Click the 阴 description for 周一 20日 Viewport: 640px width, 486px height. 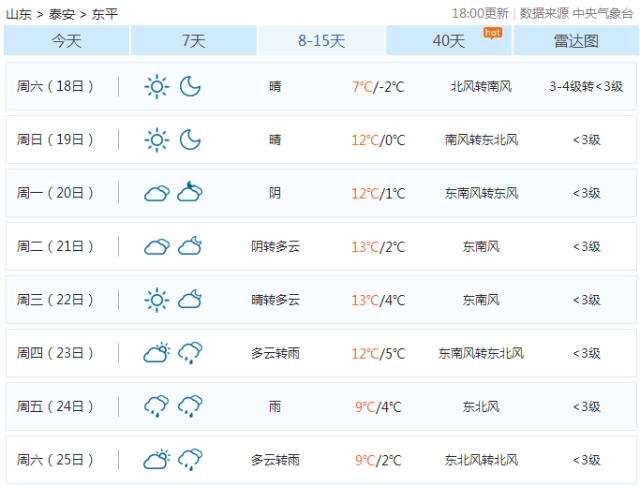point(275,193)
